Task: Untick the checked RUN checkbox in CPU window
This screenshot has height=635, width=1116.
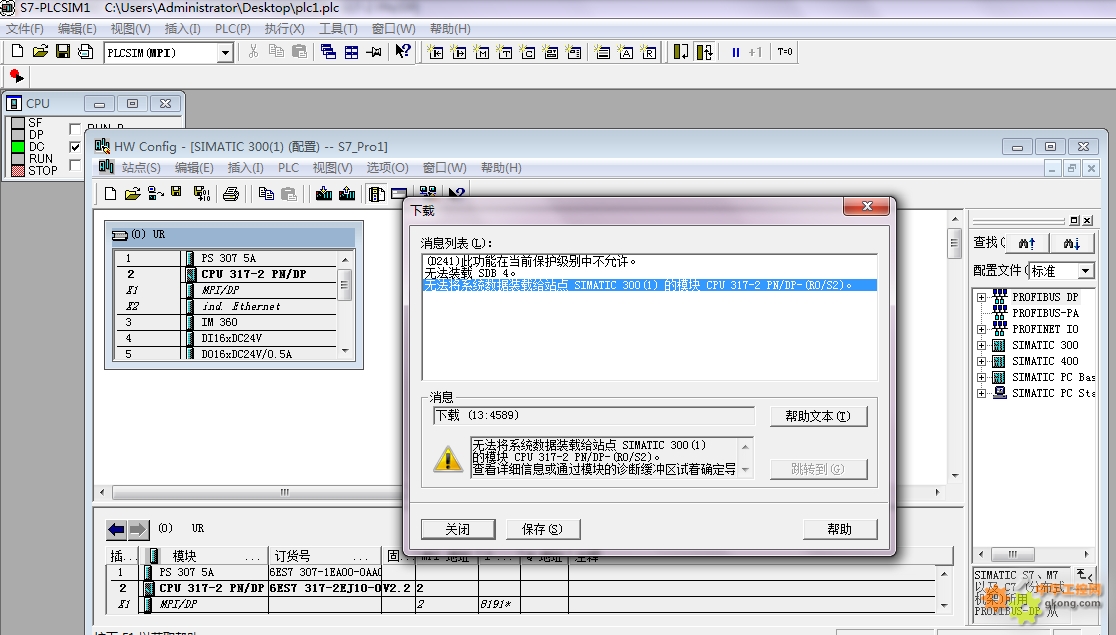Action: coord(75,147)
